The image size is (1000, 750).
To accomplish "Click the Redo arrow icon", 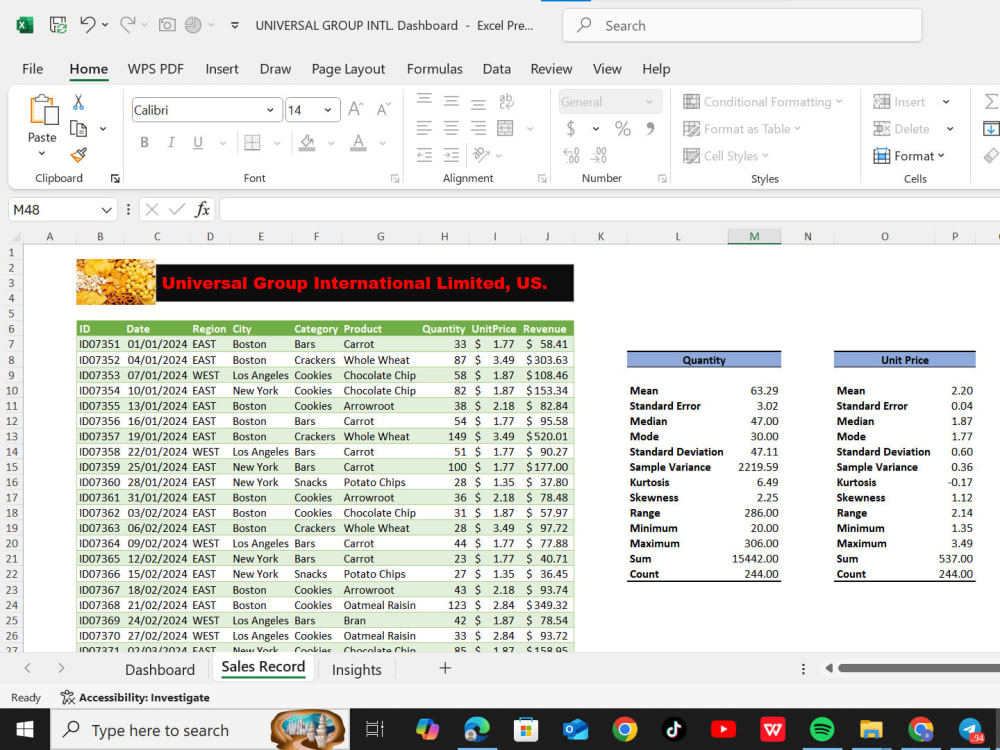I will coord(128,25).
